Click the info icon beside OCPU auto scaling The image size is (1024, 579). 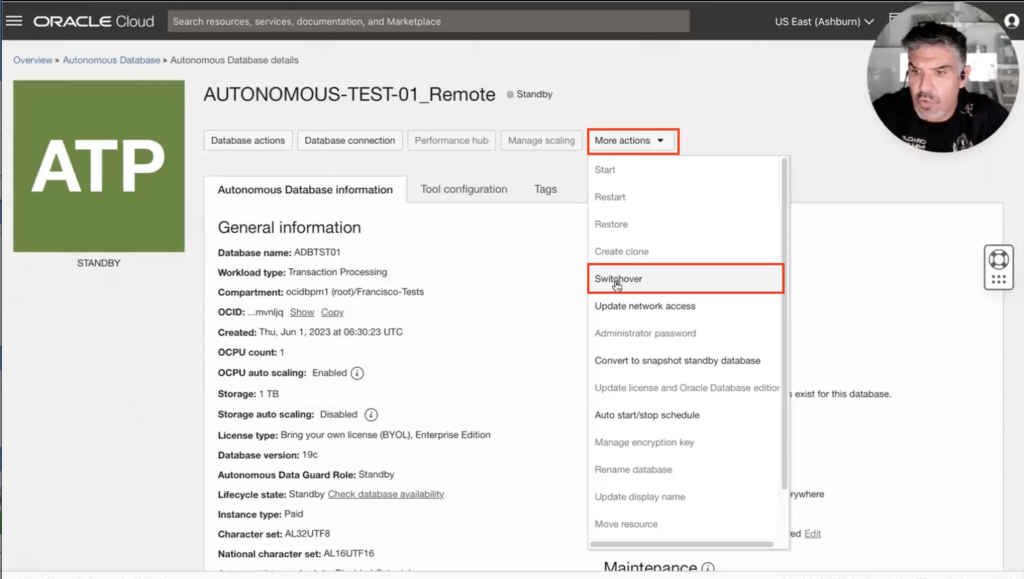click(x=357, y=373)
